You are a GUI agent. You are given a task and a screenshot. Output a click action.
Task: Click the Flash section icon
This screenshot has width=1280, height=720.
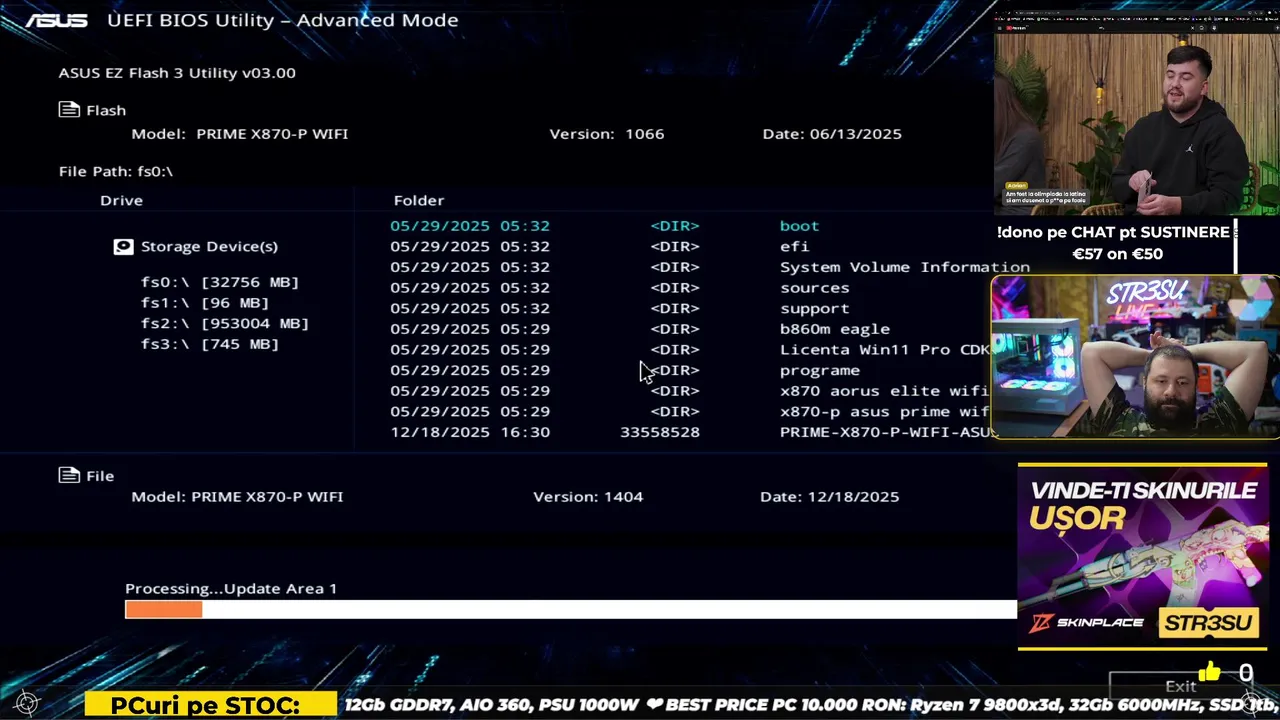pos(69,110)
